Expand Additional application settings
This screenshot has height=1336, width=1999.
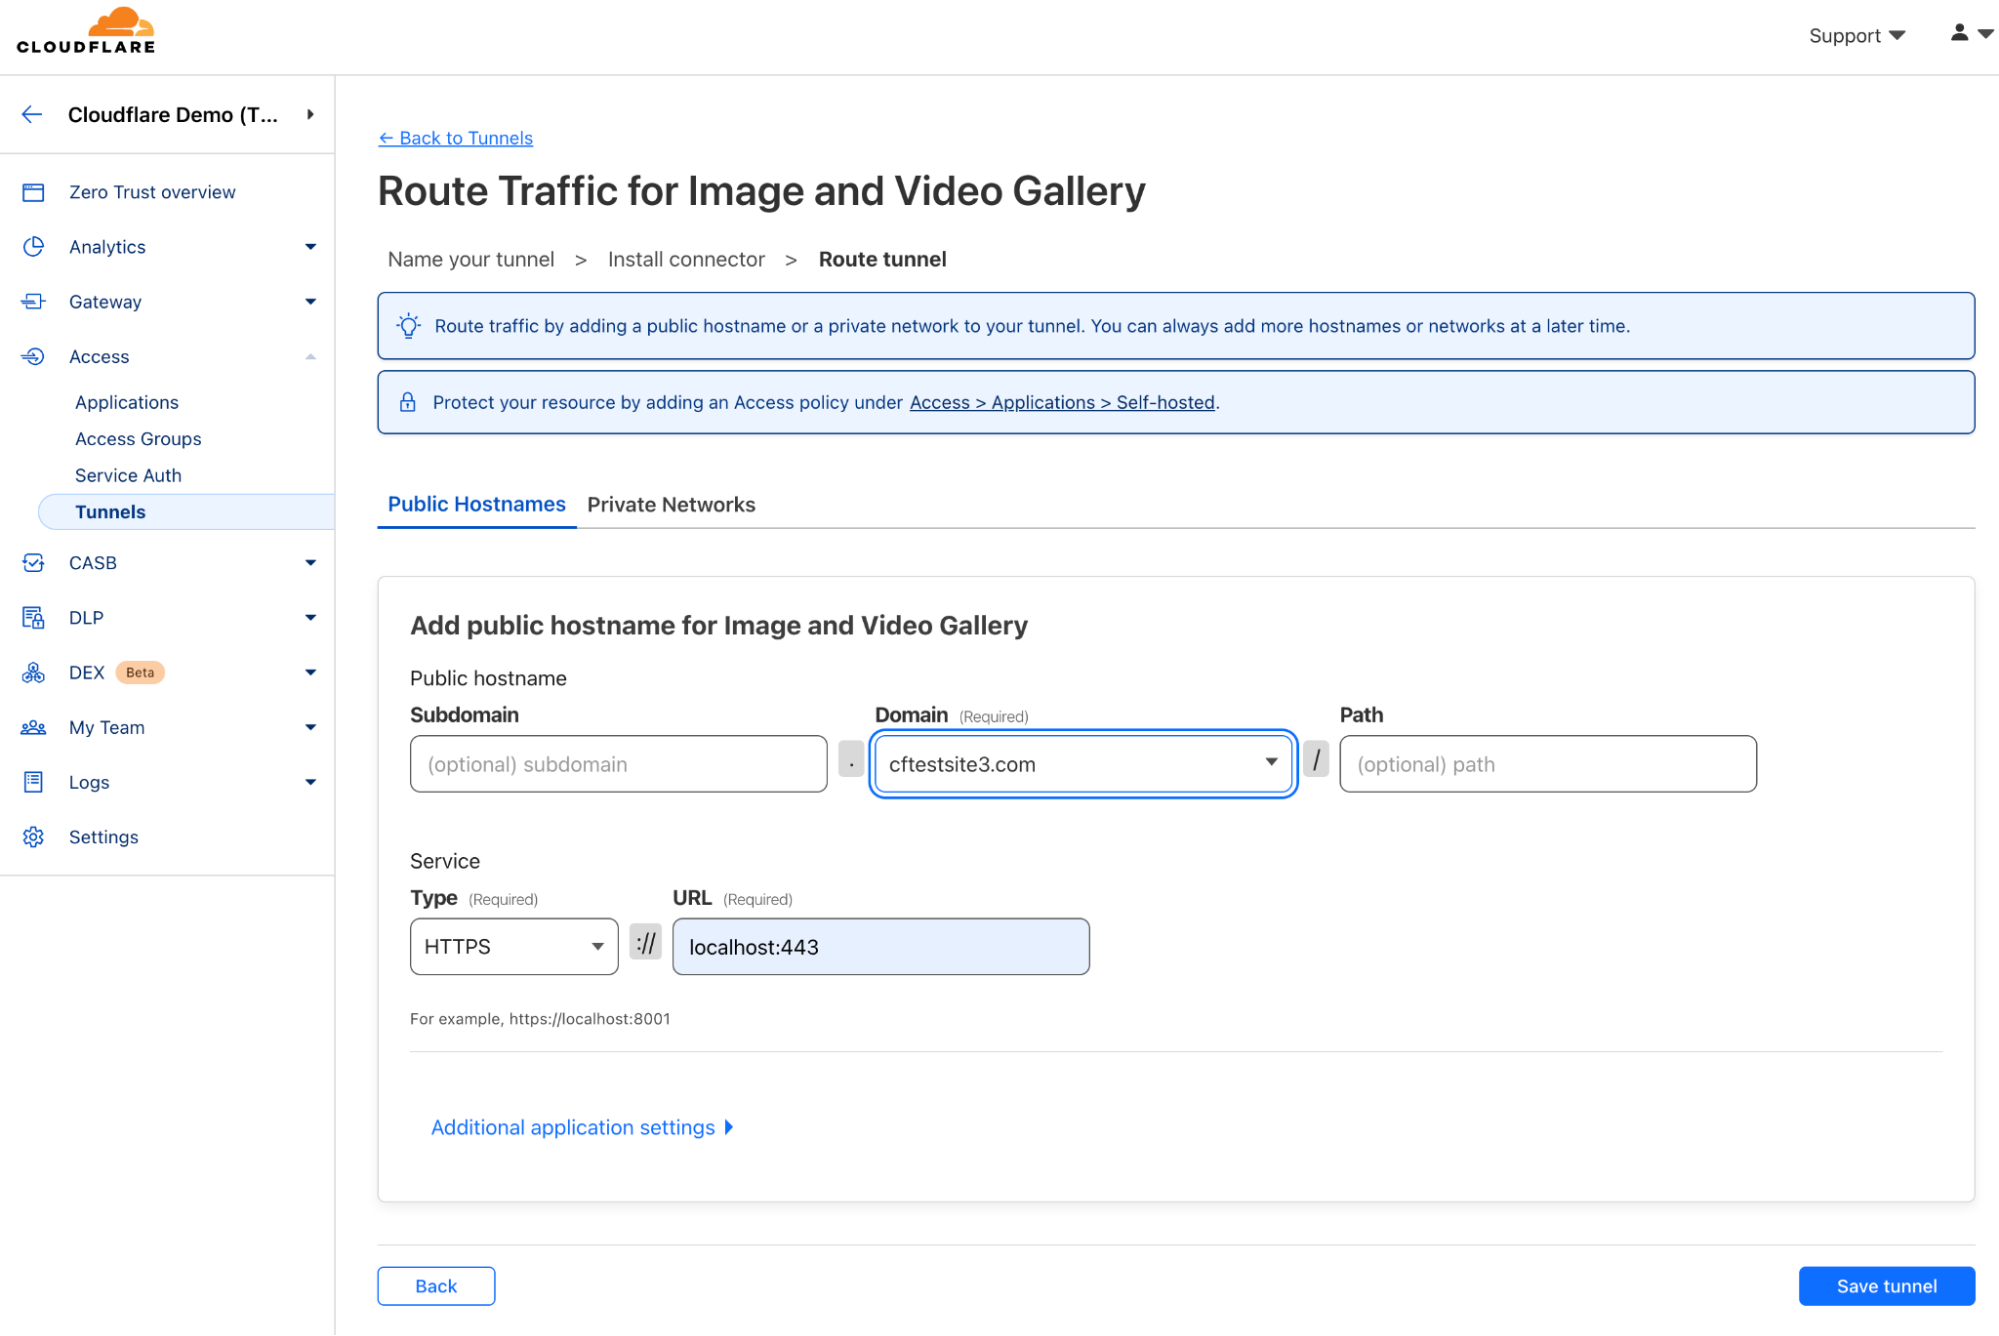(581, 1126)
